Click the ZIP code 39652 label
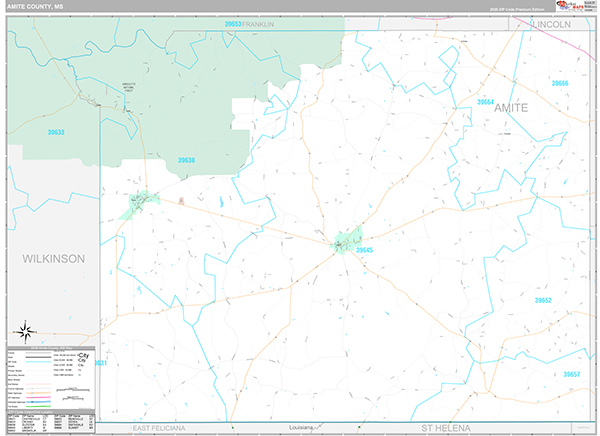 click(x=543, y=300)
